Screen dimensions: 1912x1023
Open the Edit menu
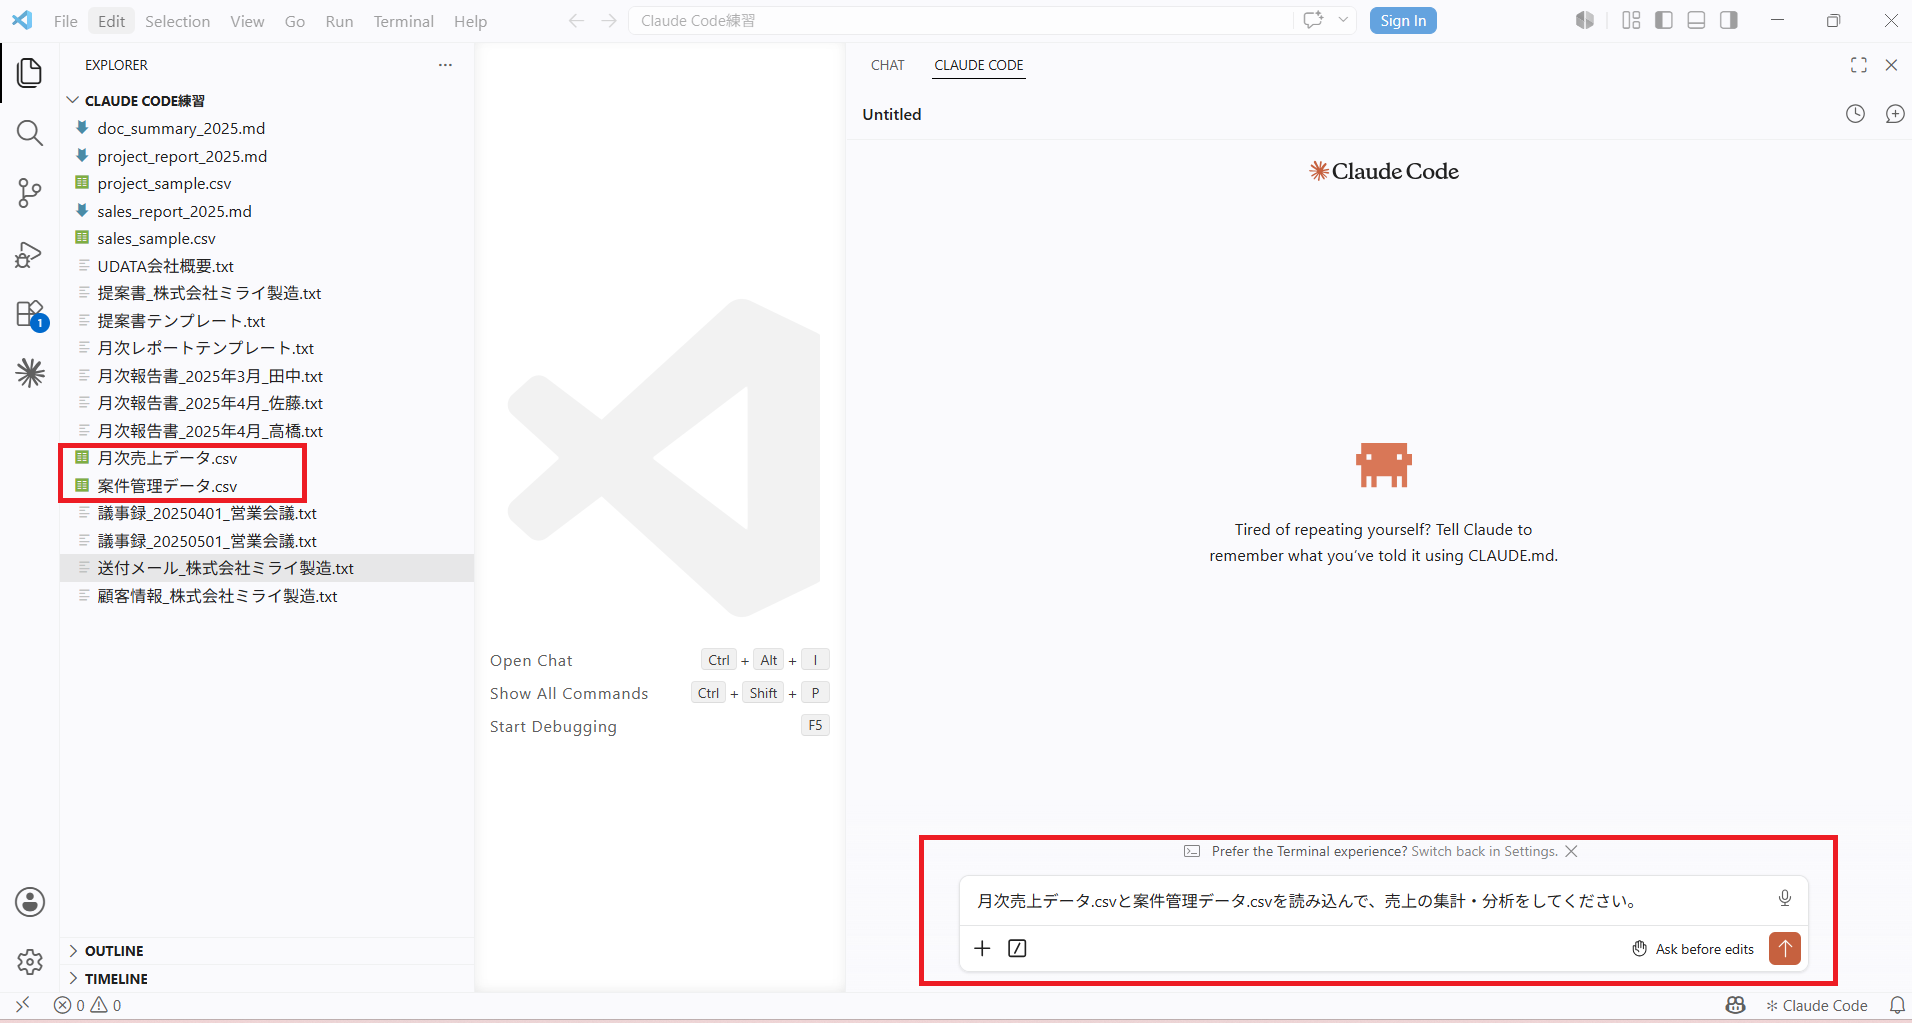tap(112, 21)
